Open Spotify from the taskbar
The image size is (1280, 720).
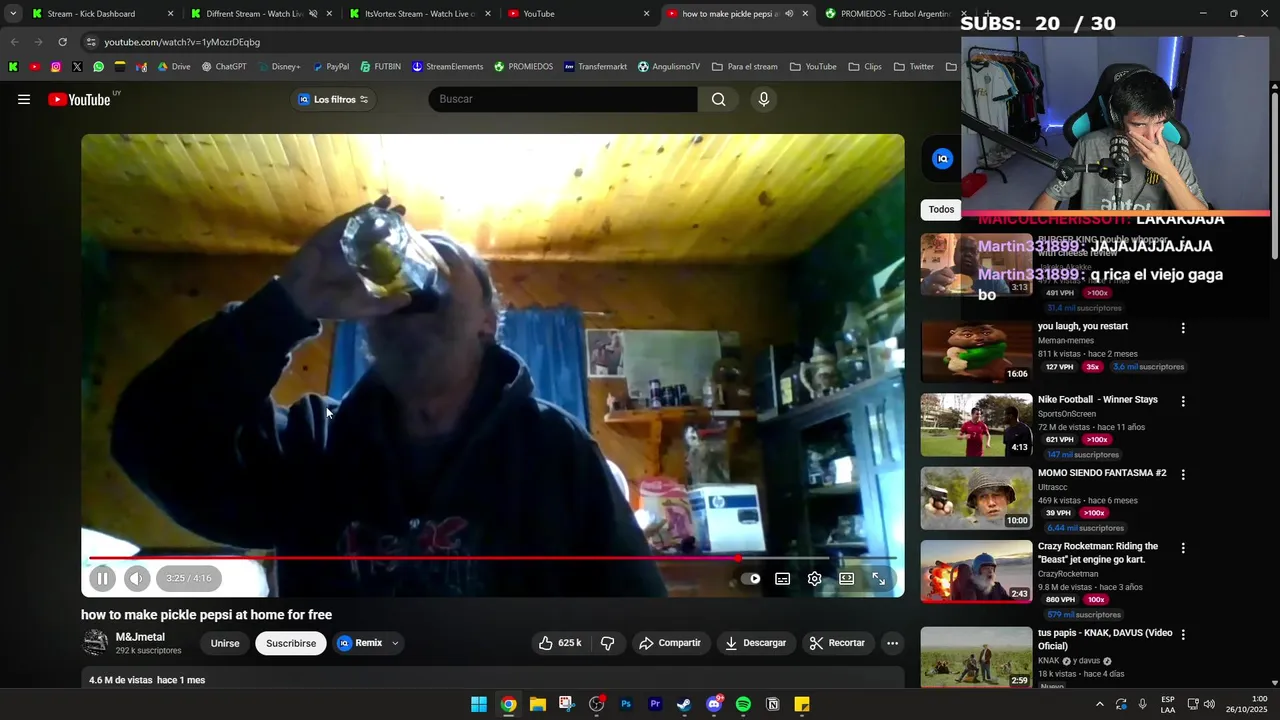[x=743, y=704]
